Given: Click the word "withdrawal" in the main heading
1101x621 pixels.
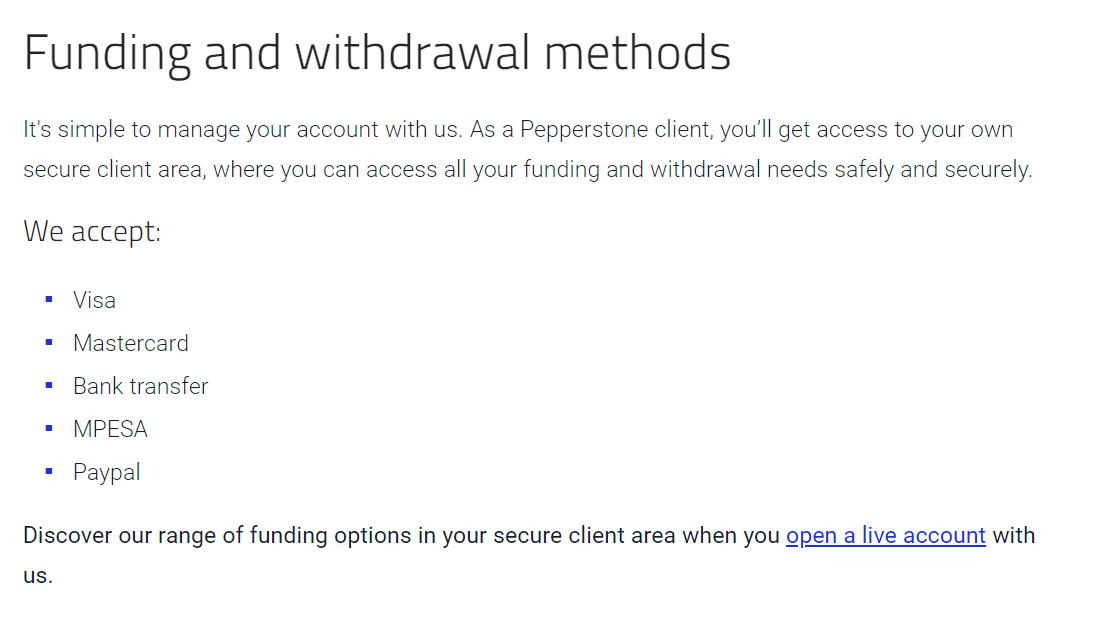Looking at the screenshot, I should pos(412,54).
